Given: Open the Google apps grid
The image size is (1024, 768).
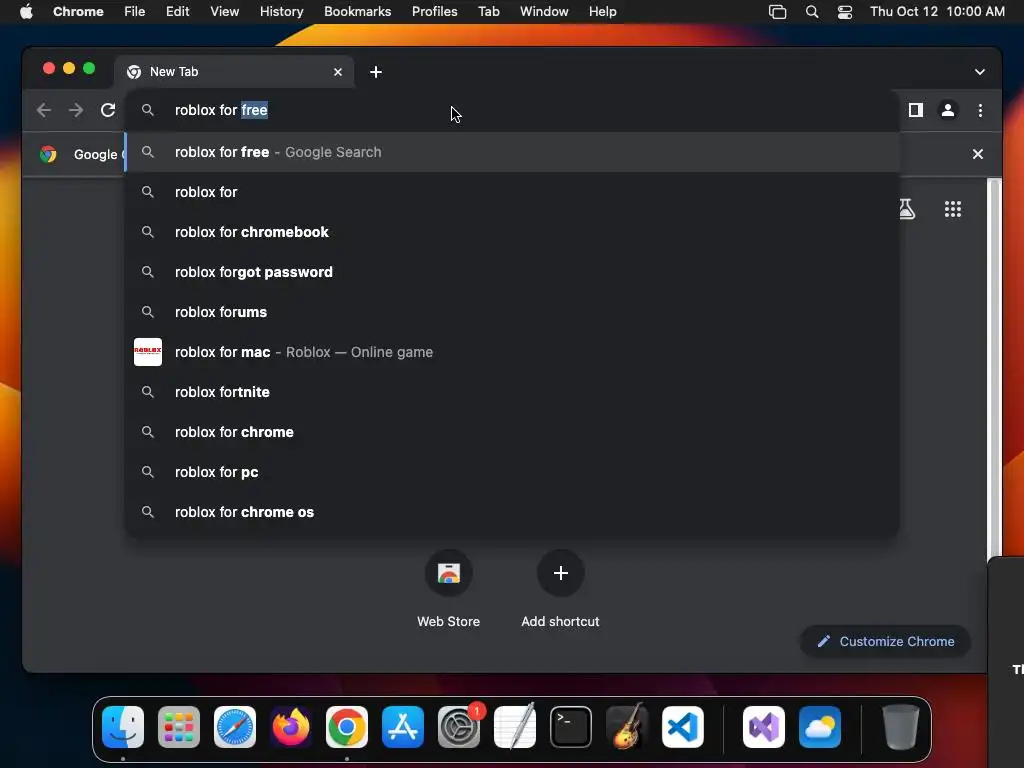Looking at the screenshot, I should pos(953,209).
